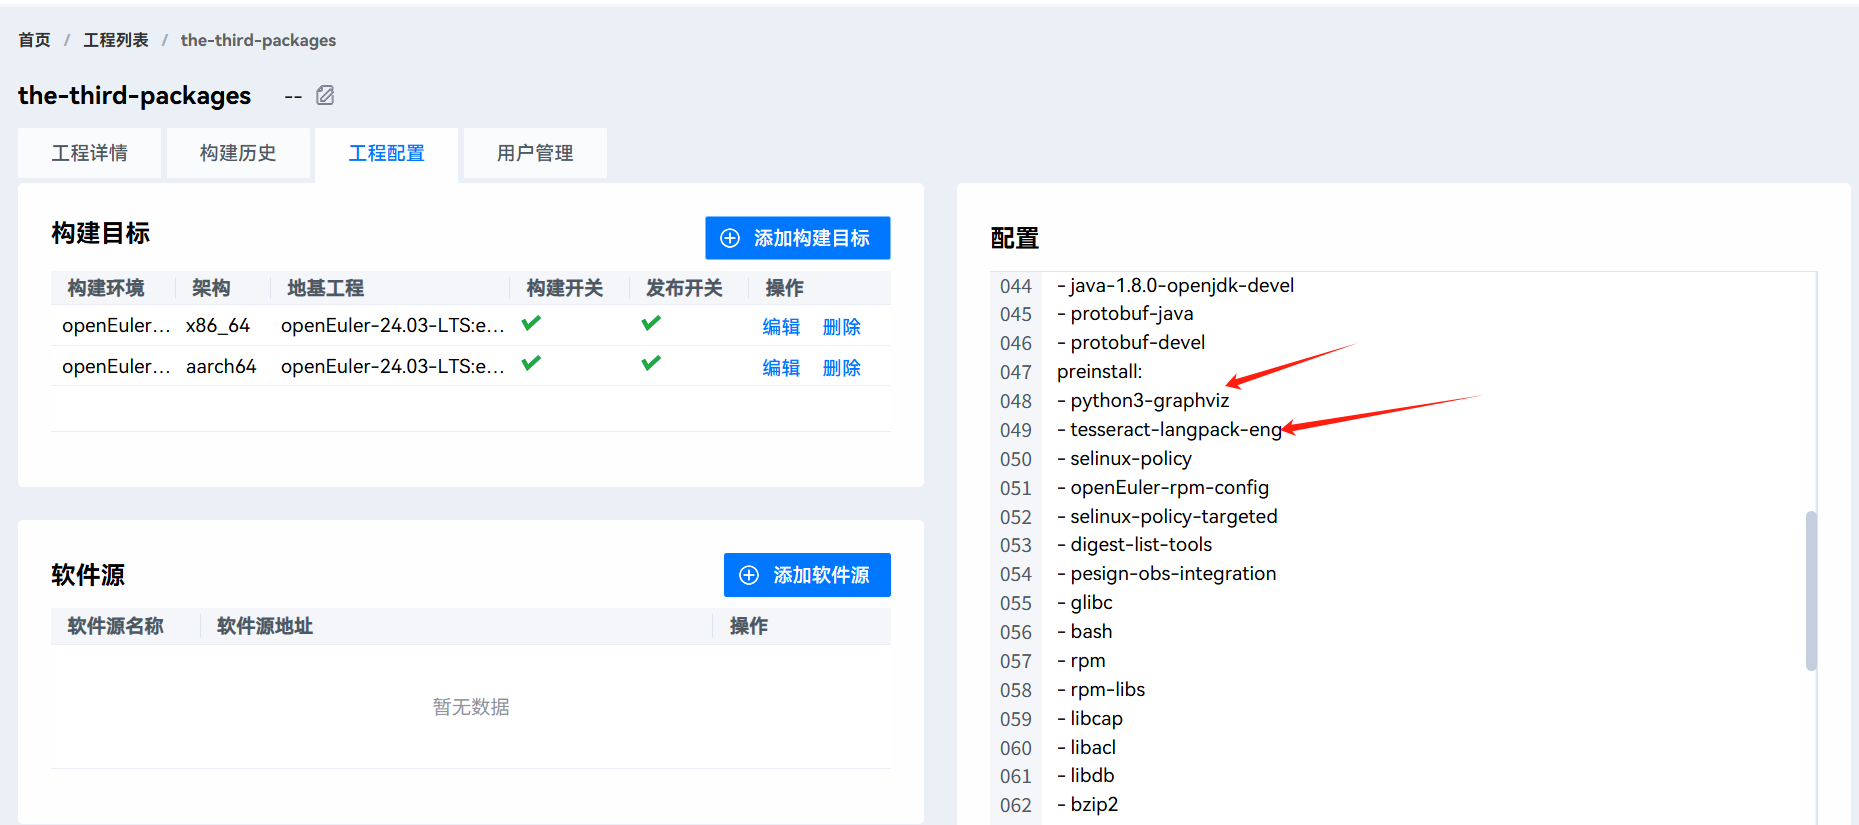Viewport: 1859px width, 825px height.
Task: Click the 构建环境 column header
Action: click(106, 288)
